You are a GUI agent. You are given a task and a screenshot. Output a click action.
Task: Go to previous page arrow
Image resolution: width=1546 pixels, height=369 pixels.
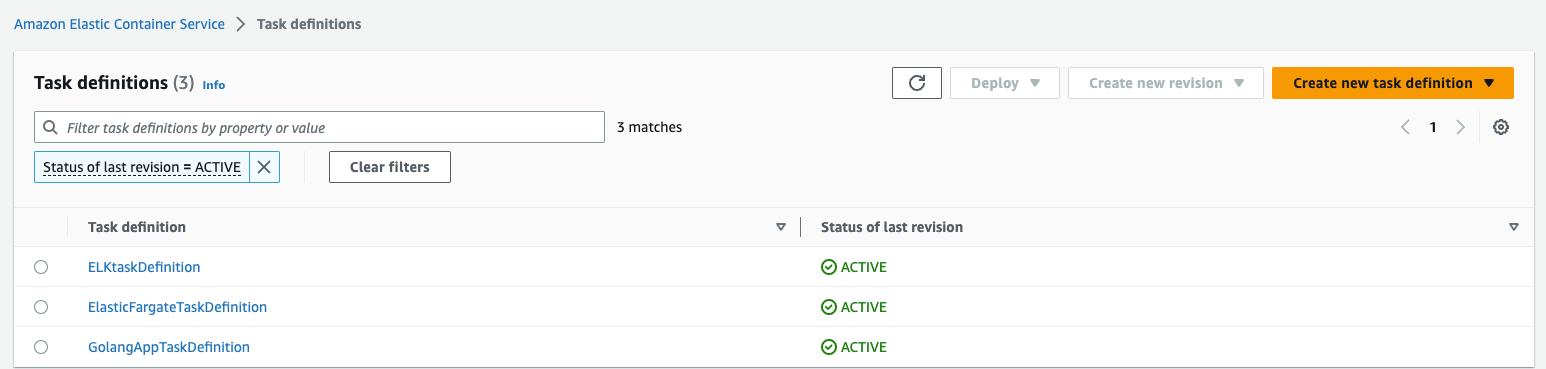tap(1405, 127)
